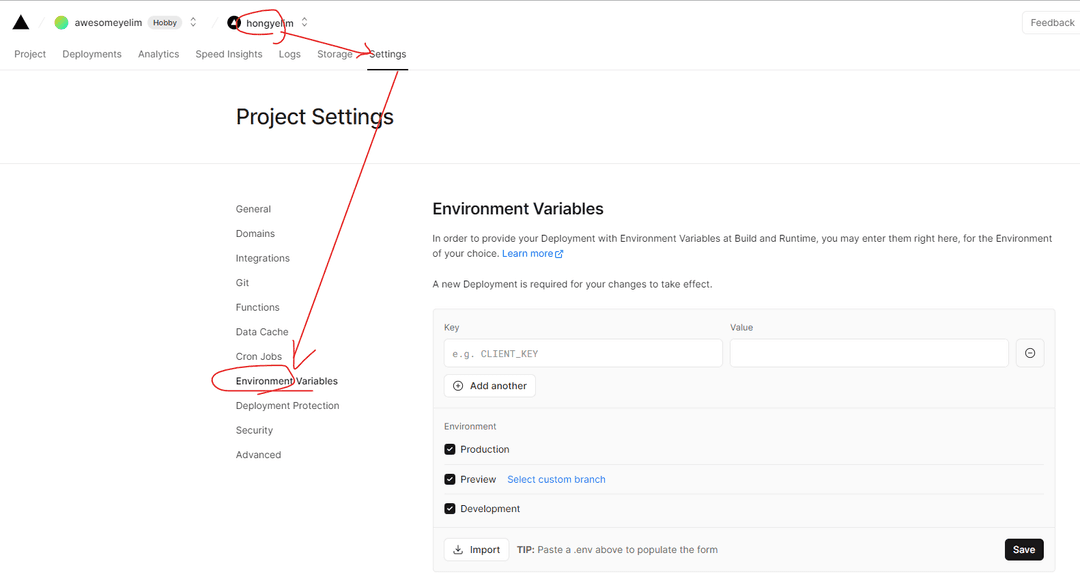The image size is (1080, 579).
Task: Open the hongyelim project switcher chevrons
Action: tap(304, 23)
